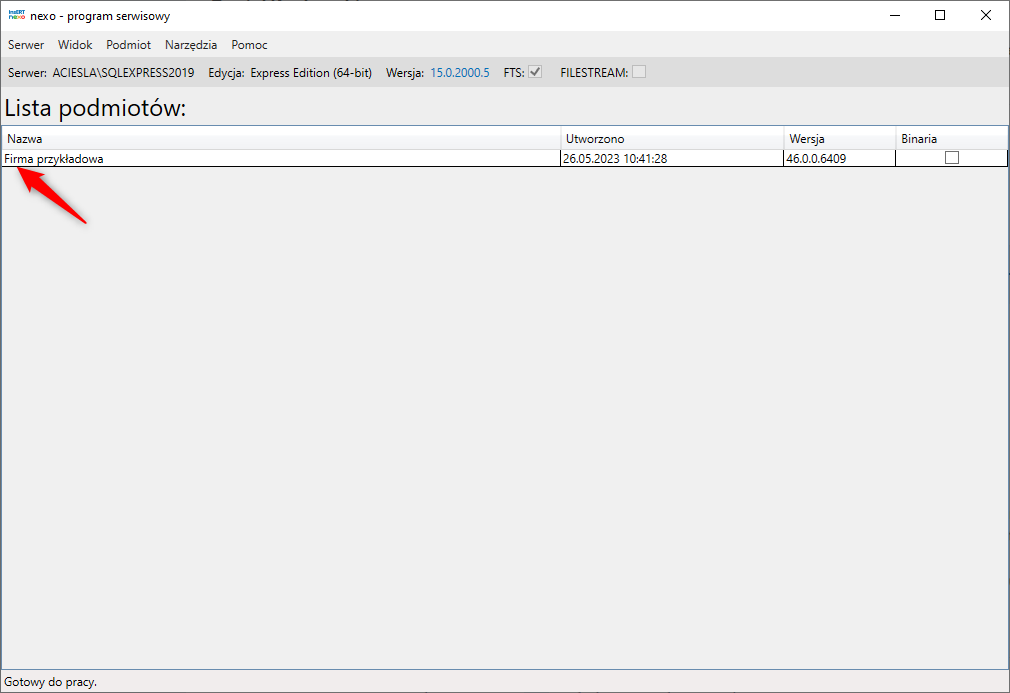Open the Podmiot menu
The image size is (1010, 693).
point(128,45)
